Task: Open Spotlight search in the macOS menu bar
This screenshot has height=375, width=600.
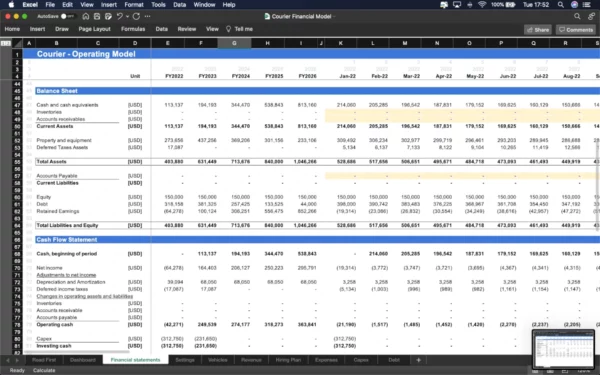Action: click(561, 5)
